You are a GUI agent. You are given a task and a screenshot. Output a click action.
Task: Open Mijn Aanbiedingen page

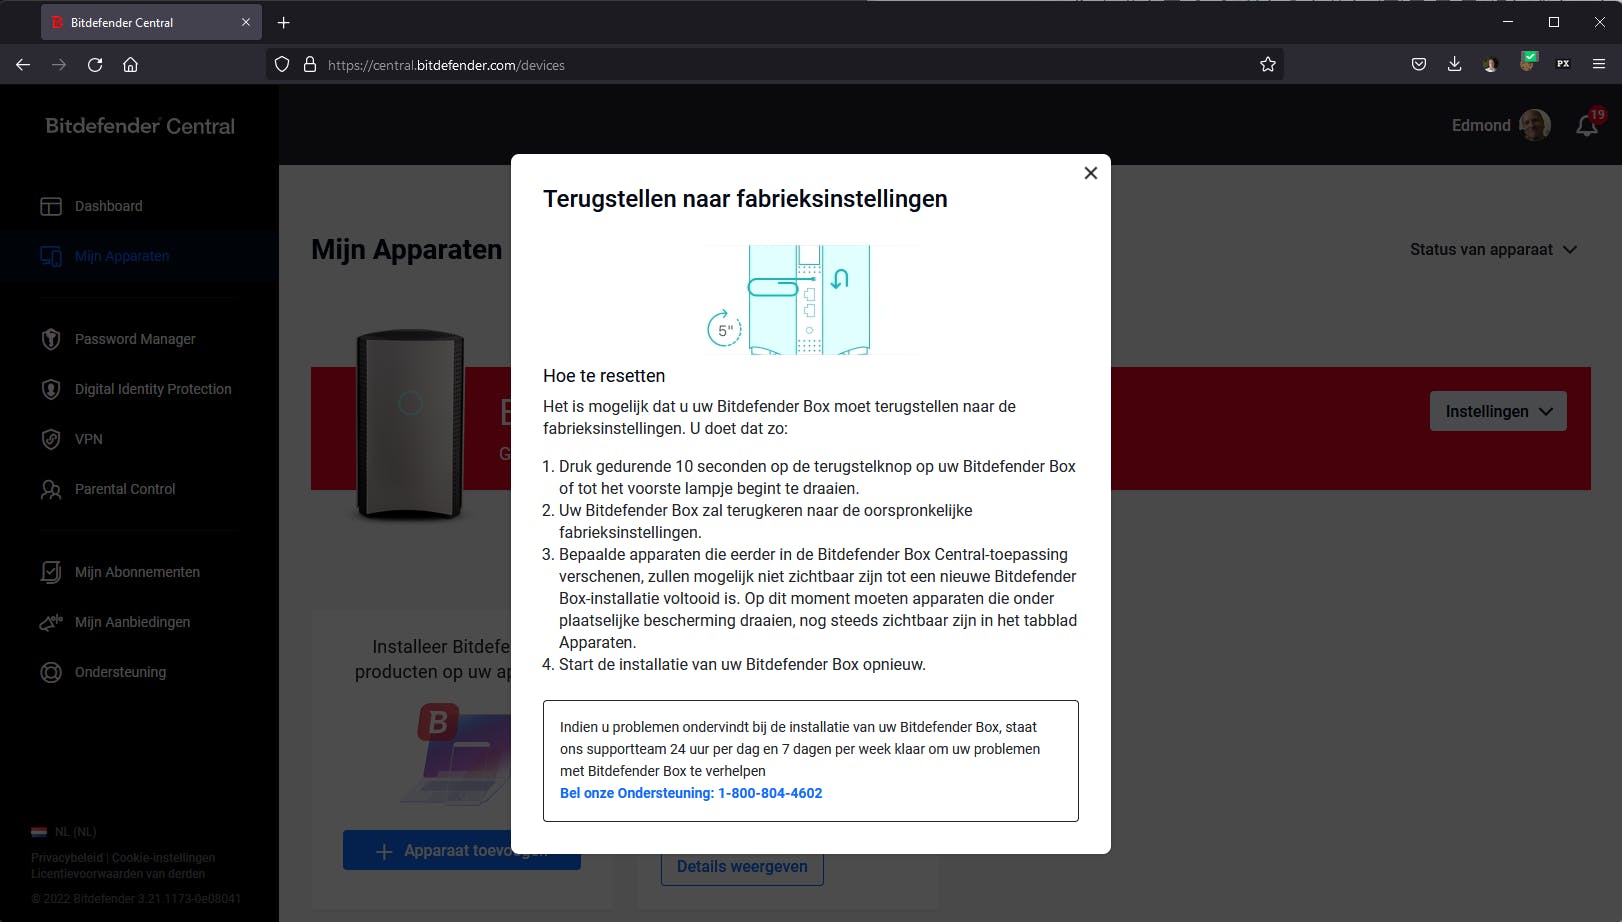(132, 622)
